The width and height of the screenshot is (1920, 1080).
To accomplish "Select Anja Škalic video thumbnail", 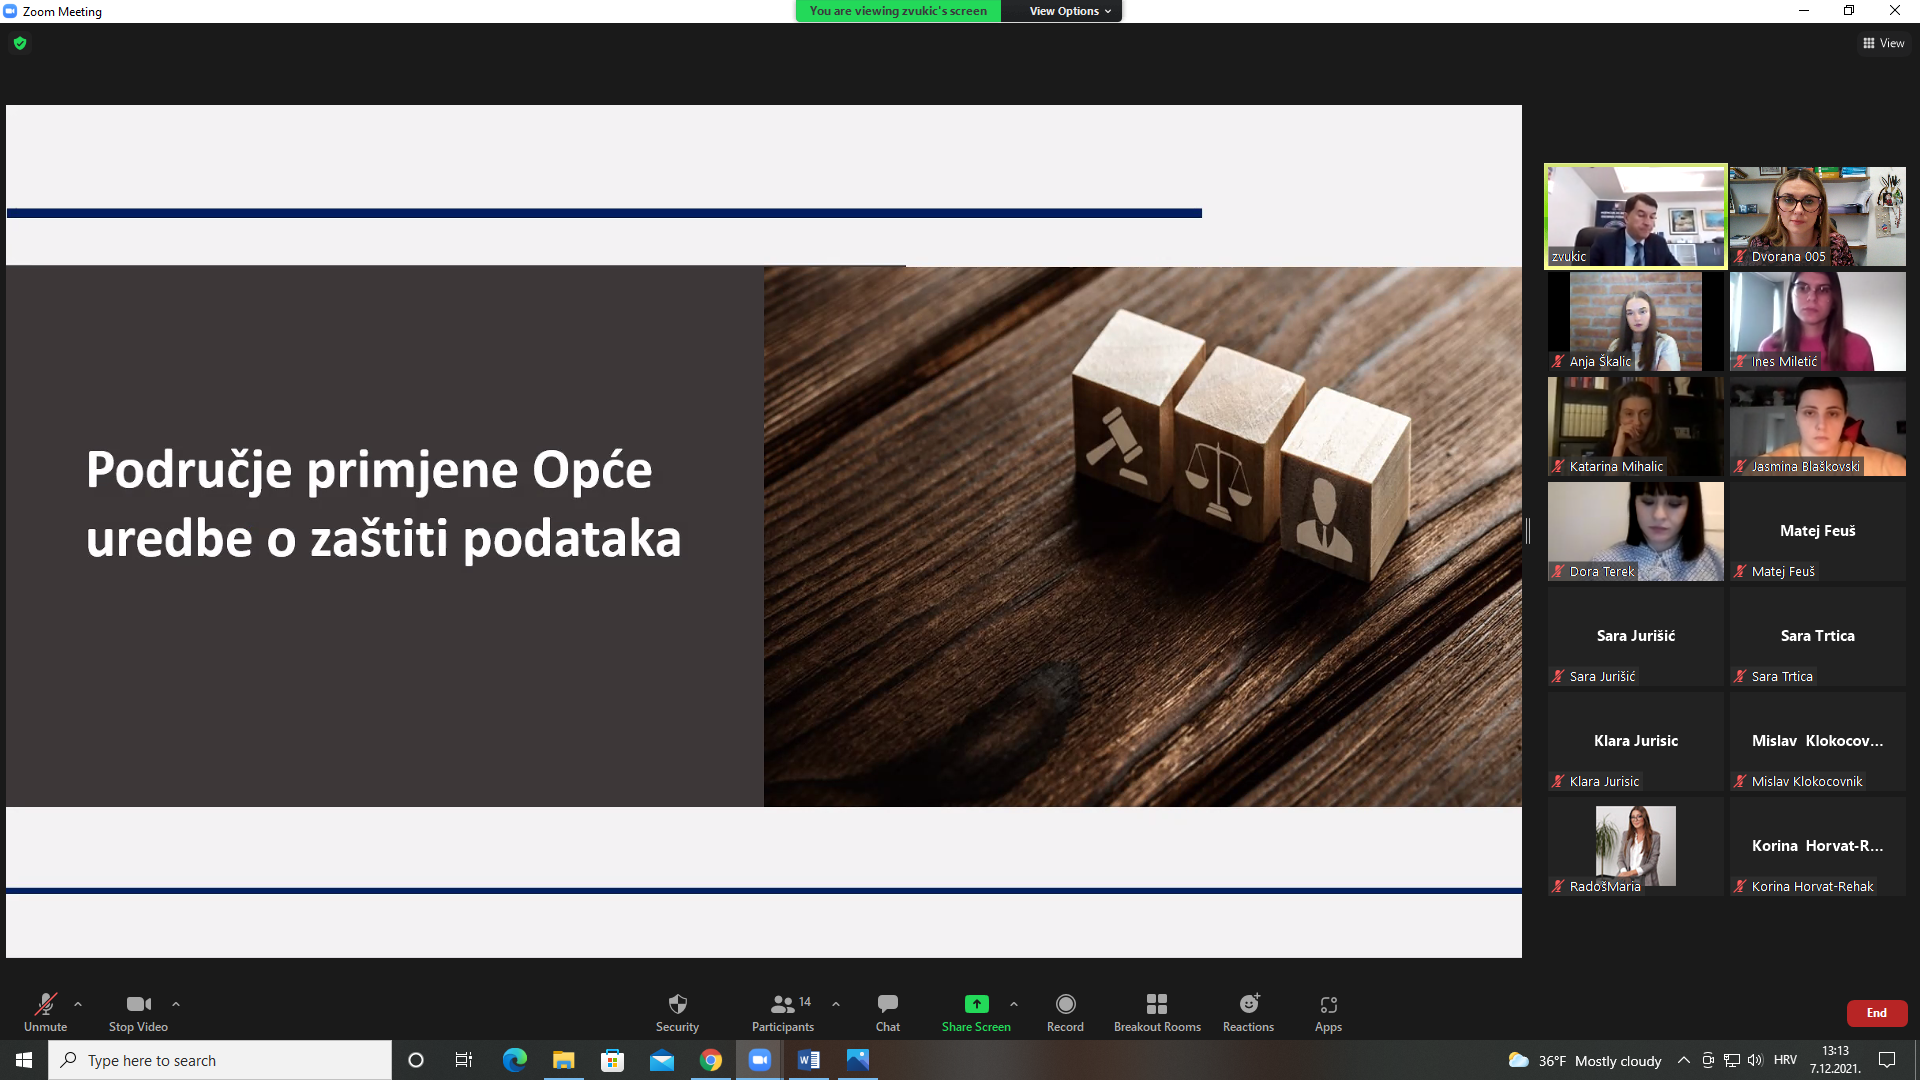I will pos(1636,321).
